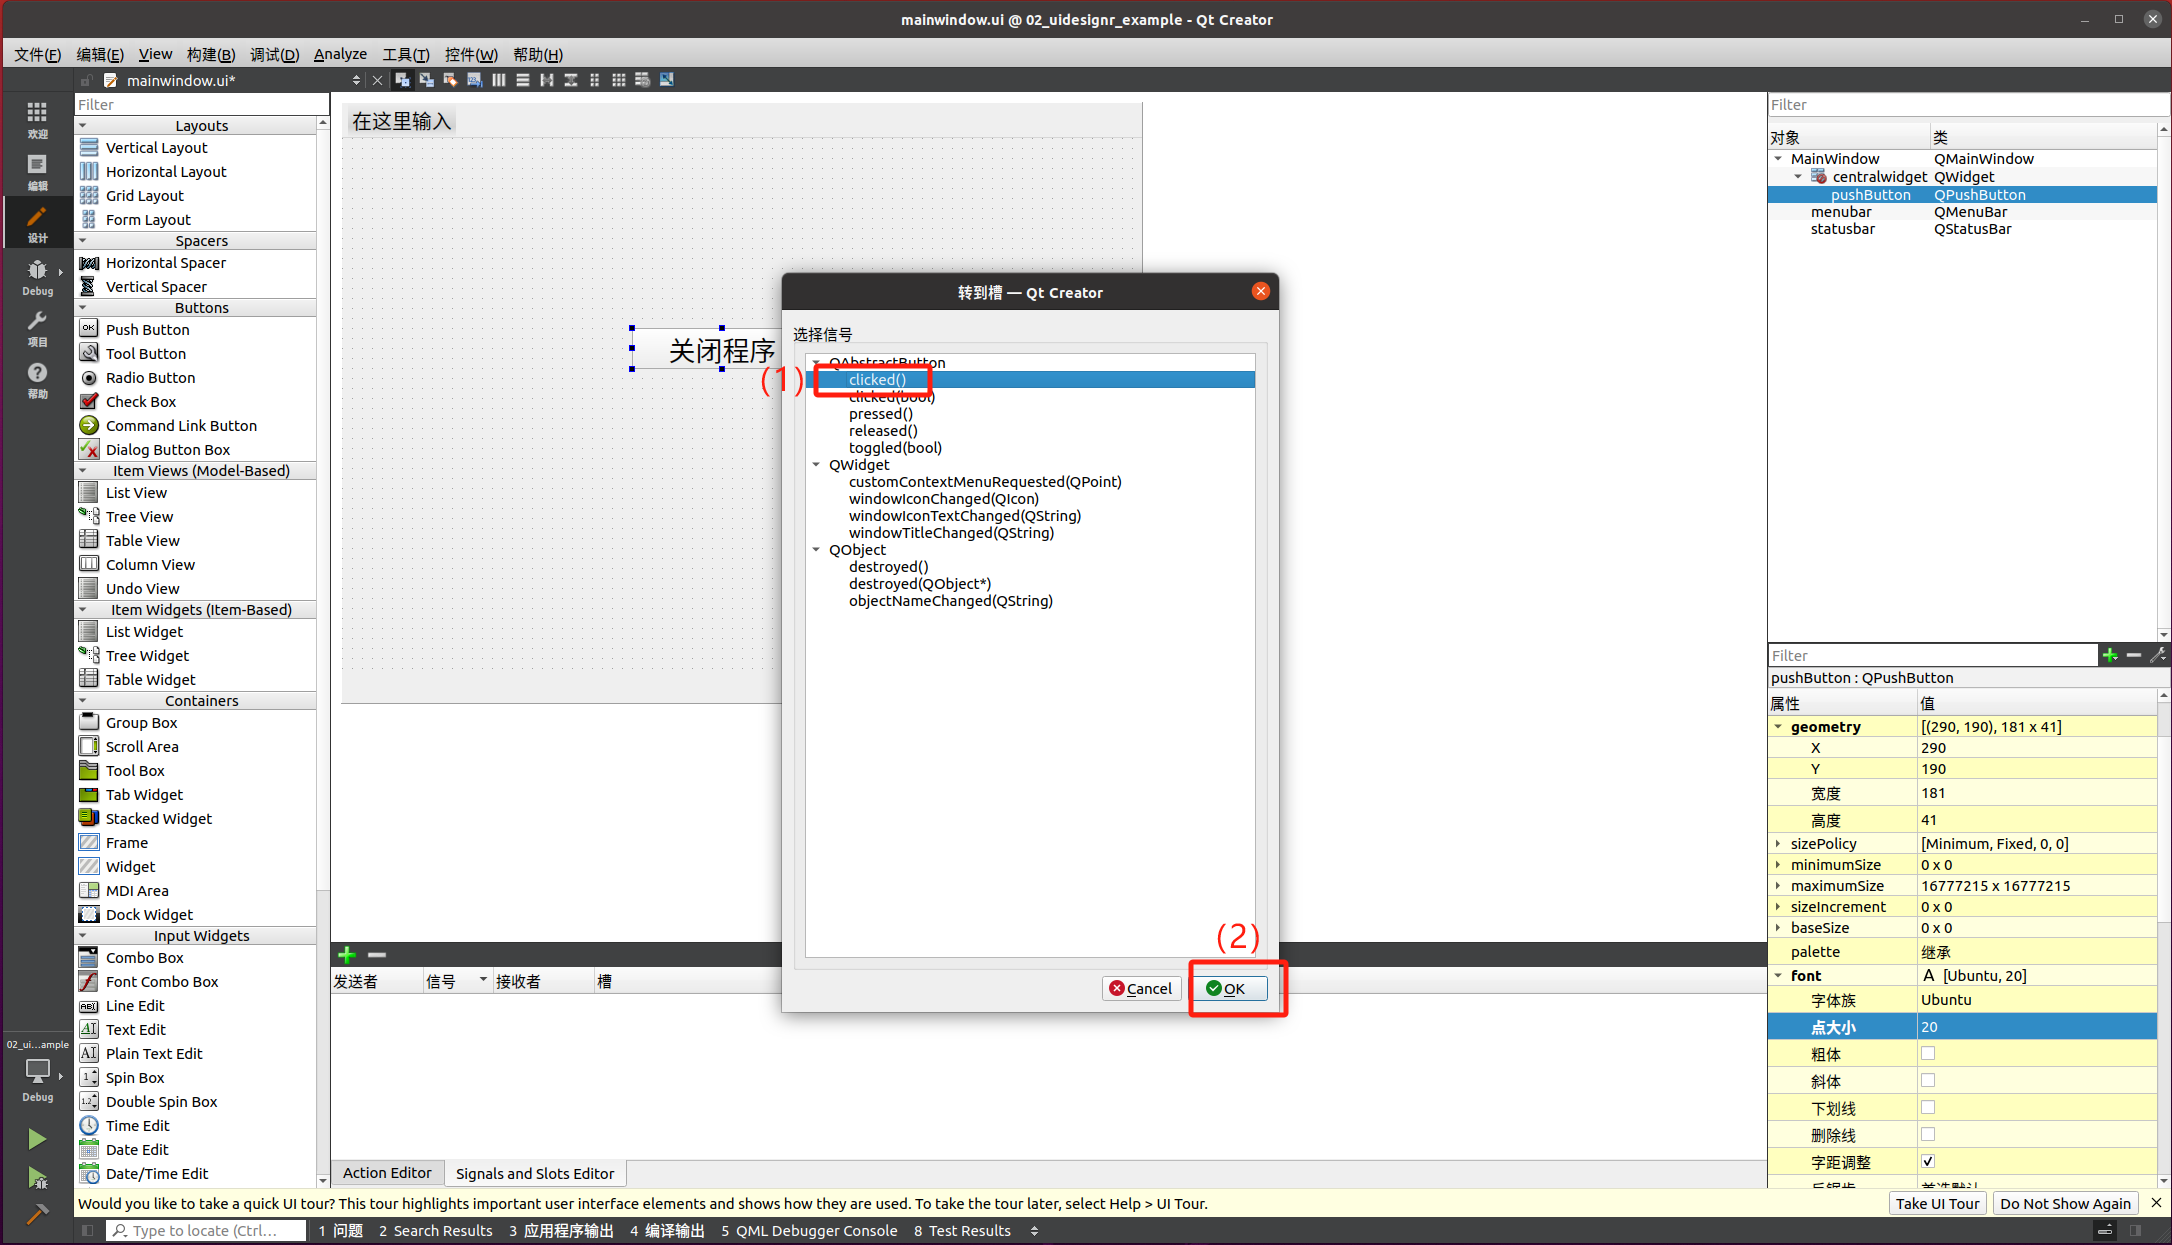Click the Edit Tab Order toolbar icon
Viewport: 2172px width, 1245px height.
pos(474,80)
